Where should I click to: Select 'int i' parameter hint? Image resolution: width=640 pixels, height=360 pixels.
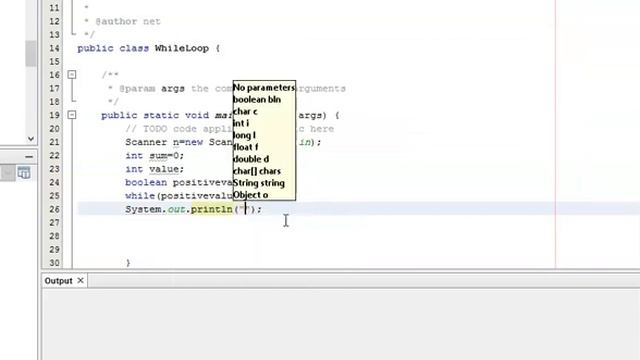point(241,123)
